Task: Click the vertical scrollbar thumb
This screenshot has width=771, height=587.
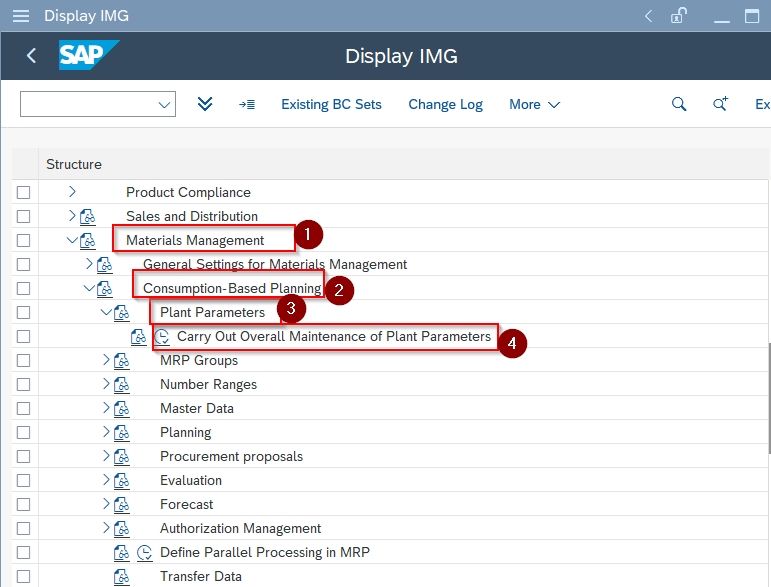Action: click(x=769, y=398)
